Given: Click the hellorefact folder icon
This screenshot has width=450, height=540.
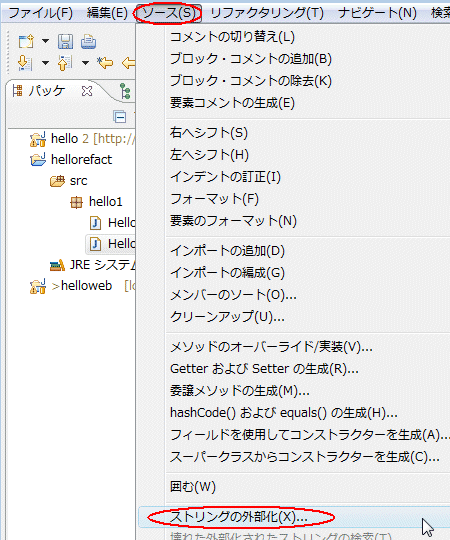Looking at the screenshot, I should [38, 160].
